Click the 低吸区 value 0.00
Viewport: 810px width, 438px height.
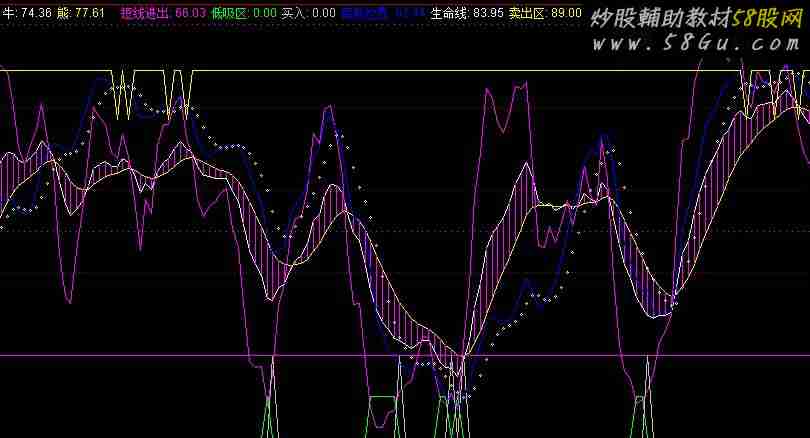265,13
